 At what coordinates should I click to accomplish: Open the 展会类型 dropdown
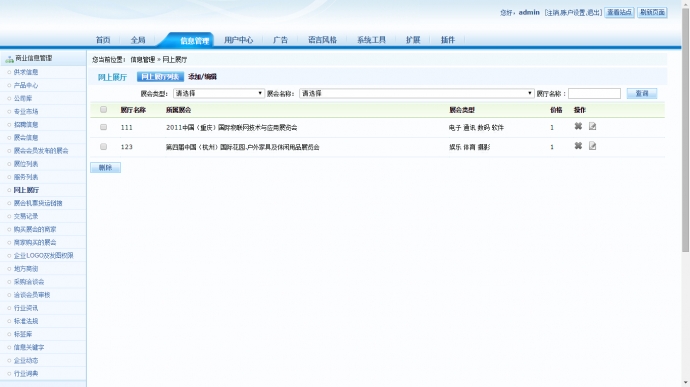(x=219, y=93)
